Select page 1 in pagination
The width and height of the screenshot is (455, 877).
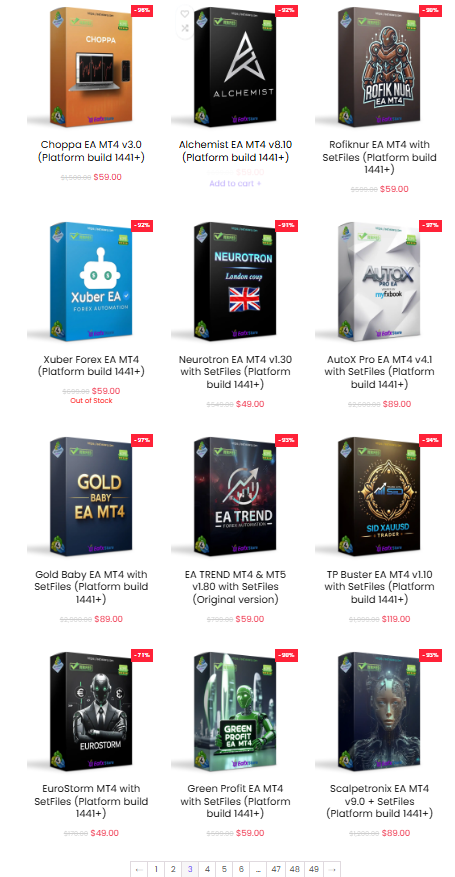(156, 869)
